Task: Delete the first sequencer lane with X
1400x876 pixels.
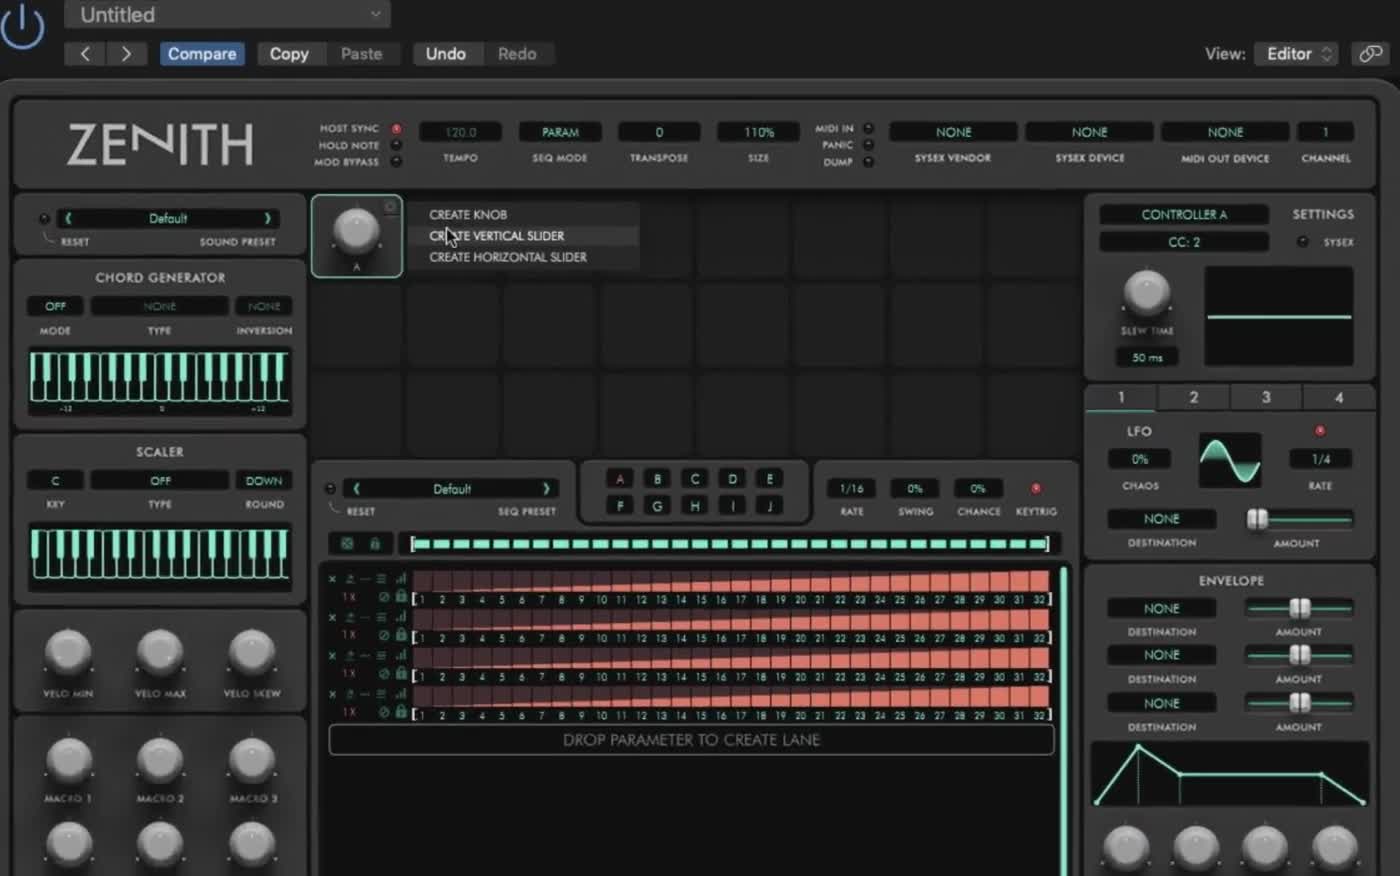Action: pyautogui.click(x=333, y=579)
